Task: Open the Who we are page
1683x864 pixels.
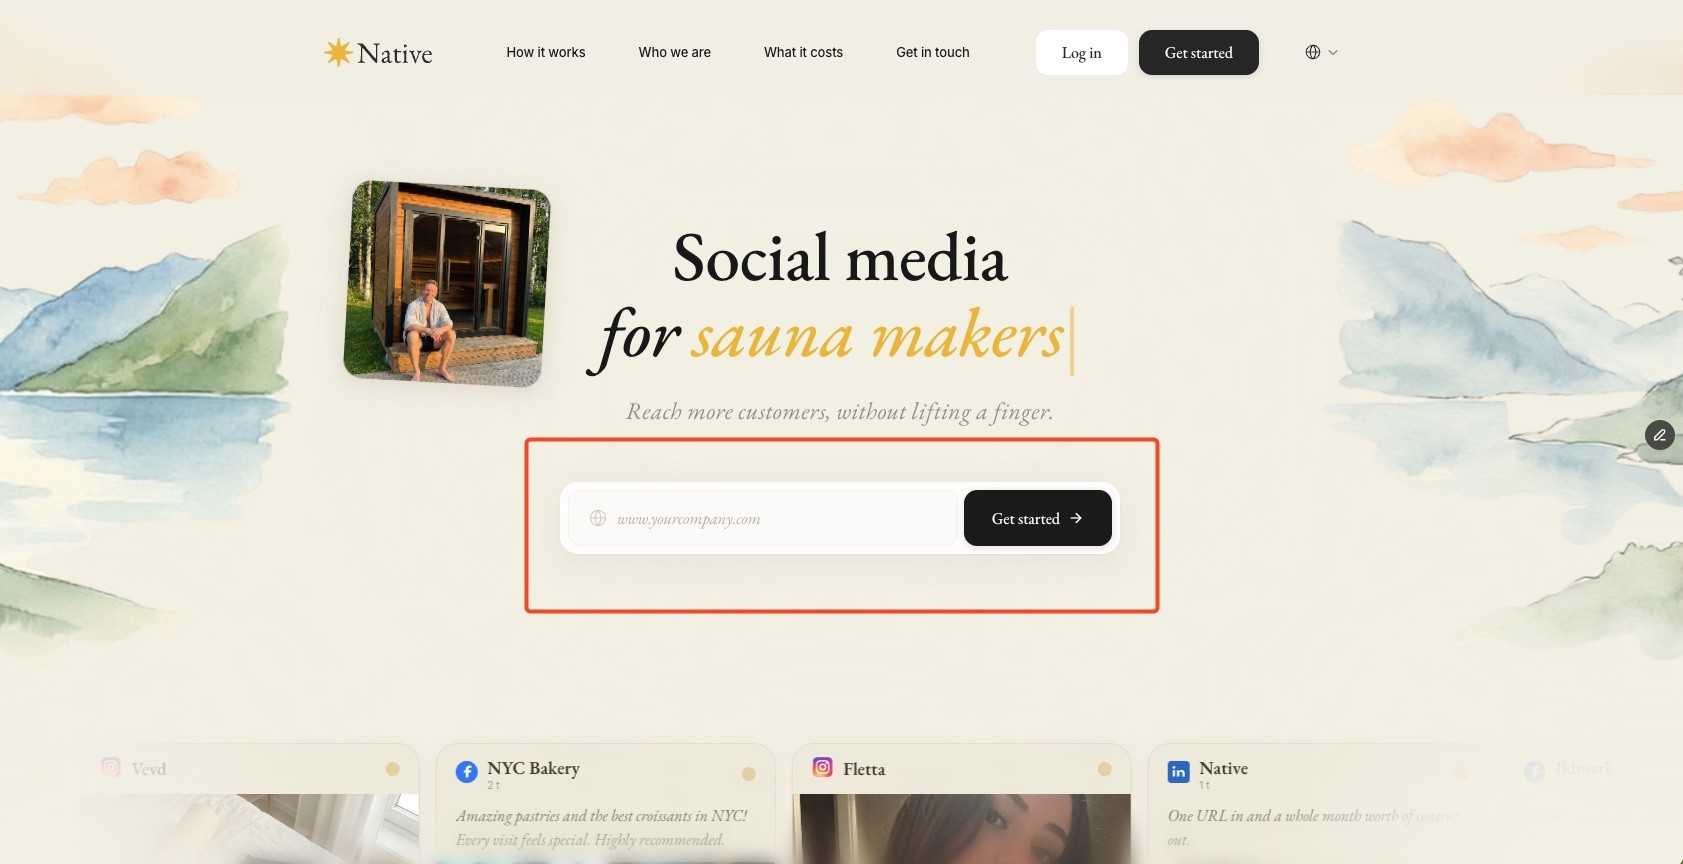Action: pos(675,52)
